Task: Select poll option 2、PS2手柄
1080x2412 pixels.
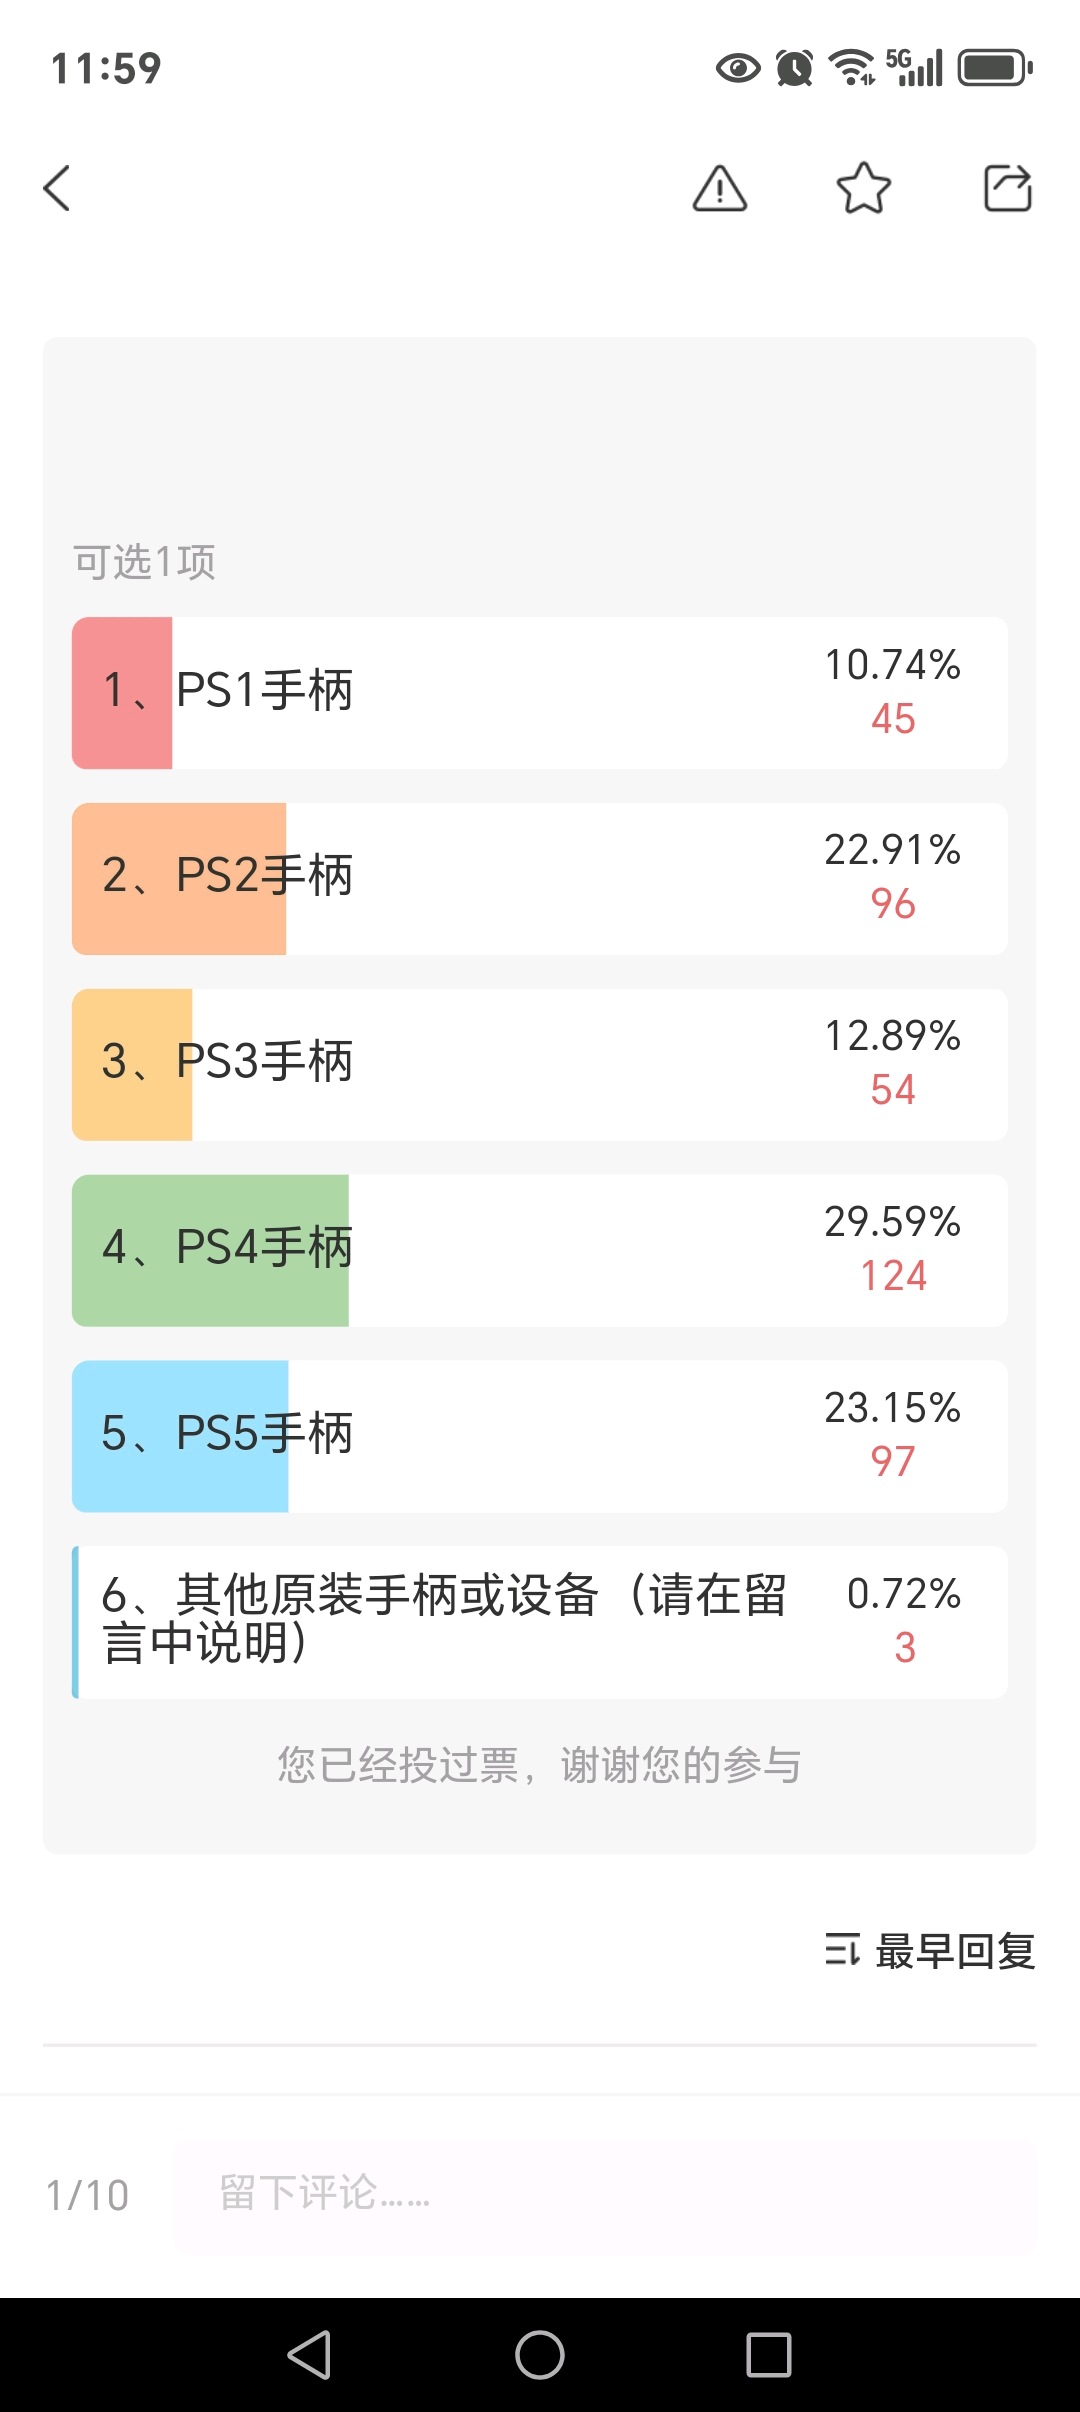Action: (x=540, y=878)
